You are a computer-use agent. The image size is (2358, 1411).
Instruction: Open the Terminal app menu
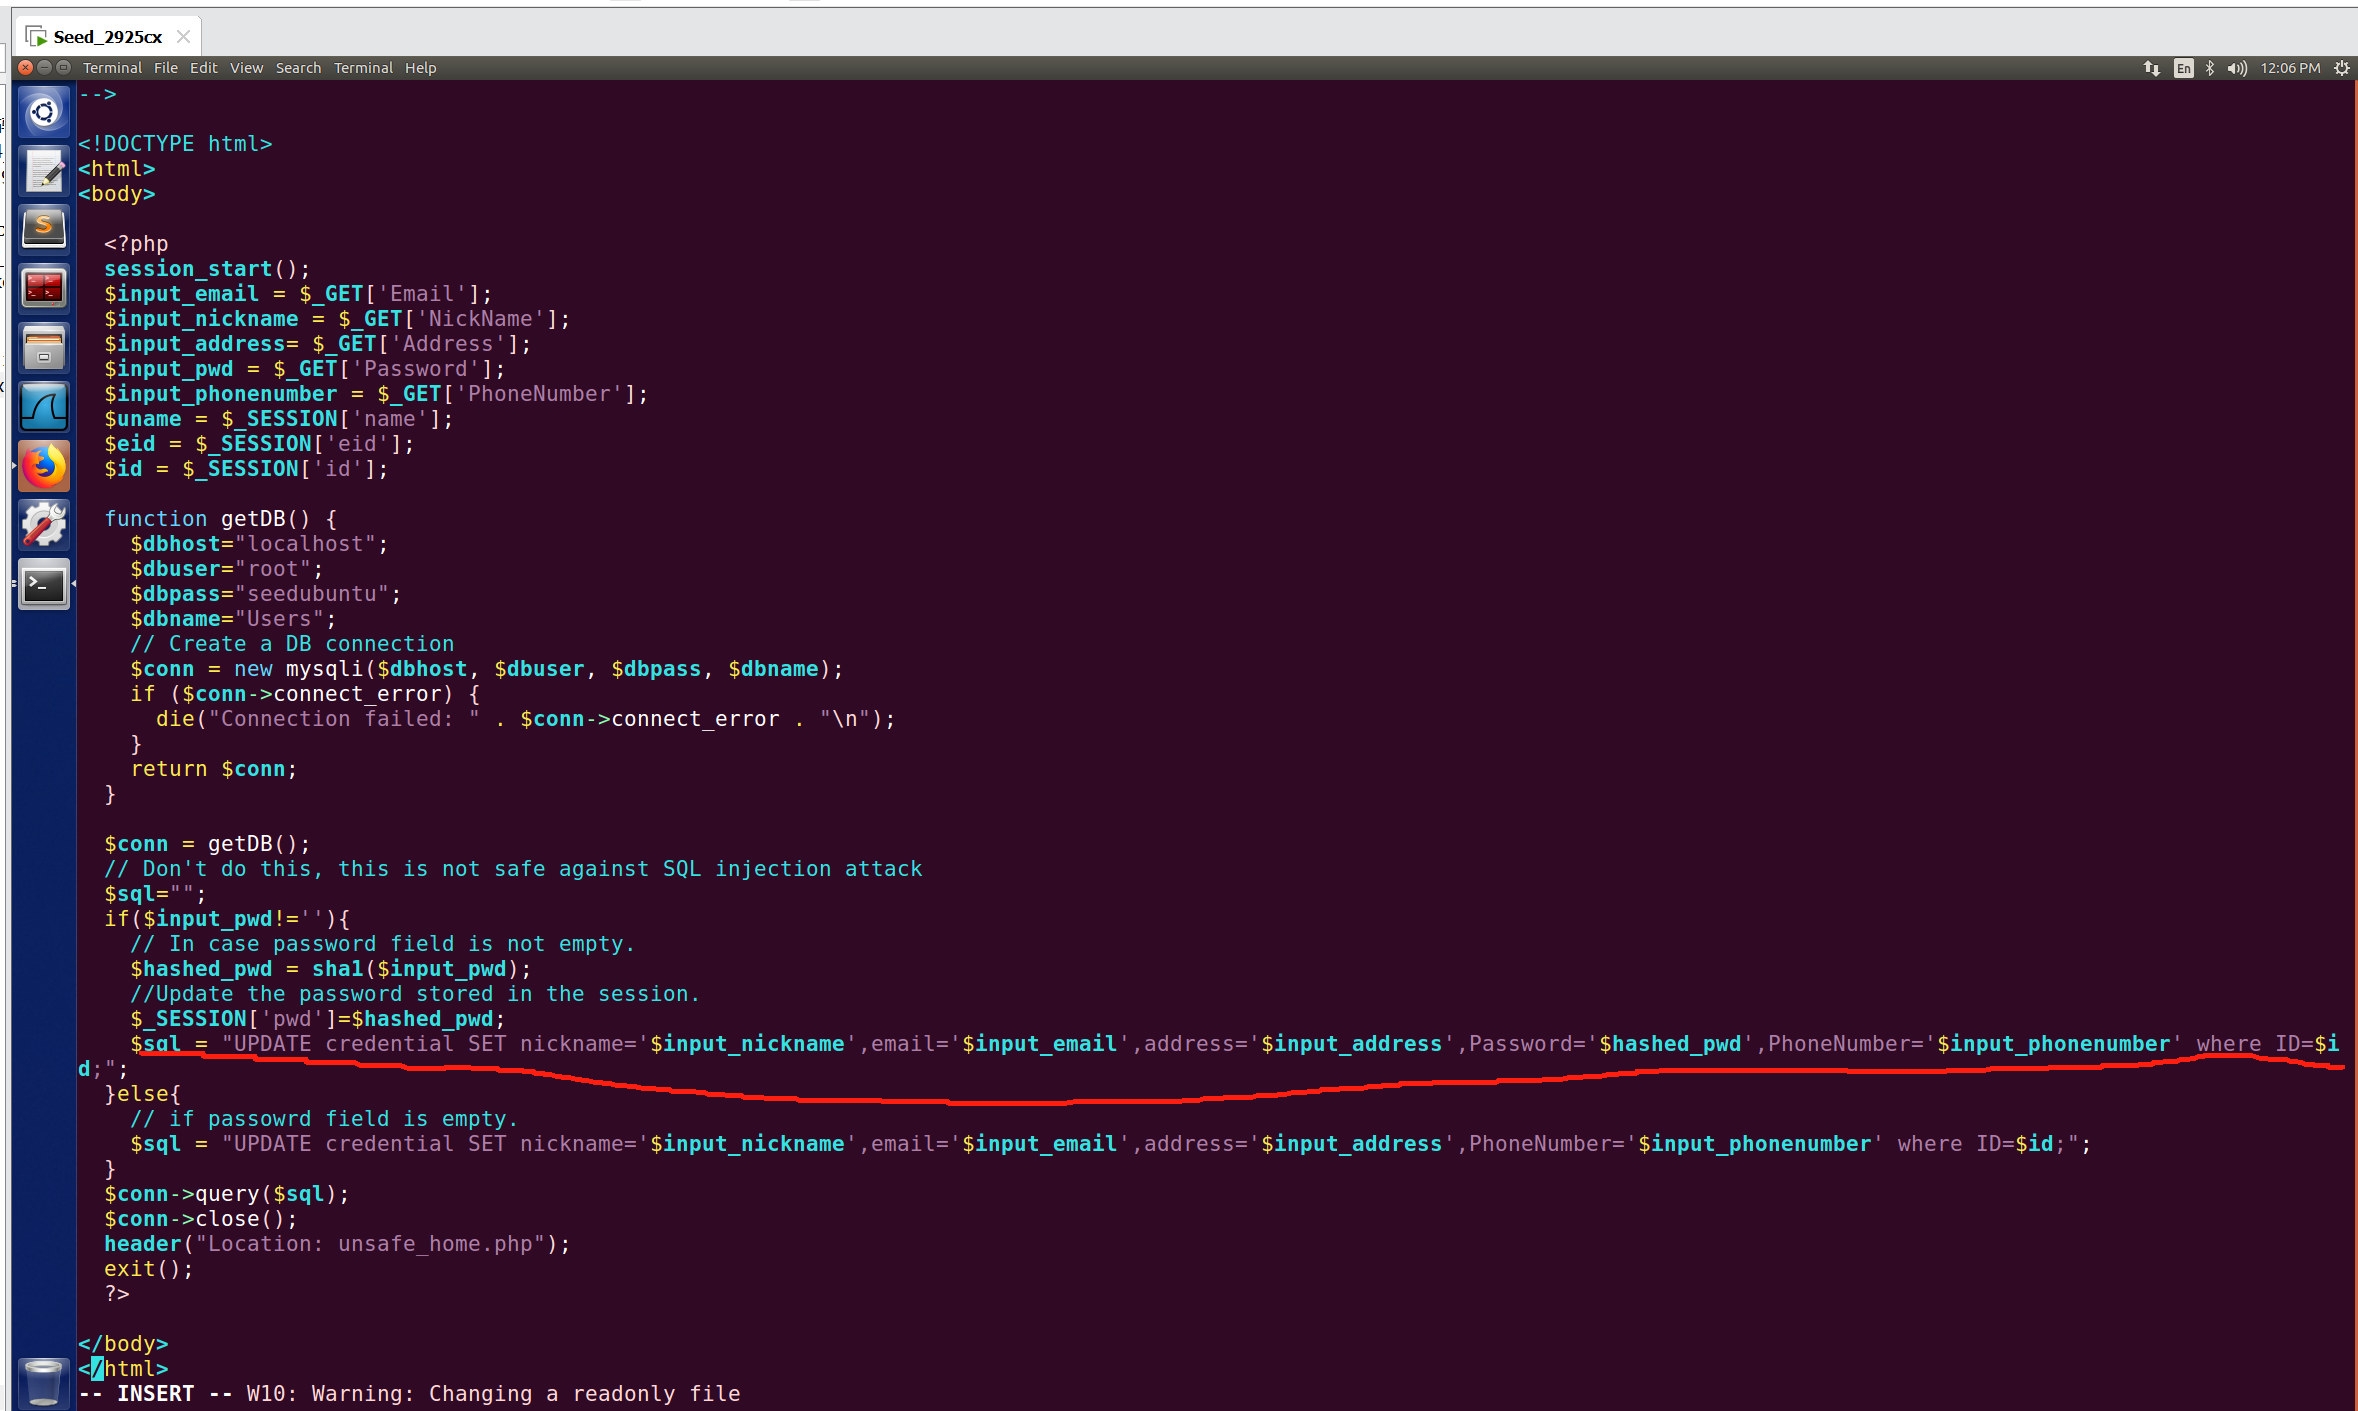(112, 68)
